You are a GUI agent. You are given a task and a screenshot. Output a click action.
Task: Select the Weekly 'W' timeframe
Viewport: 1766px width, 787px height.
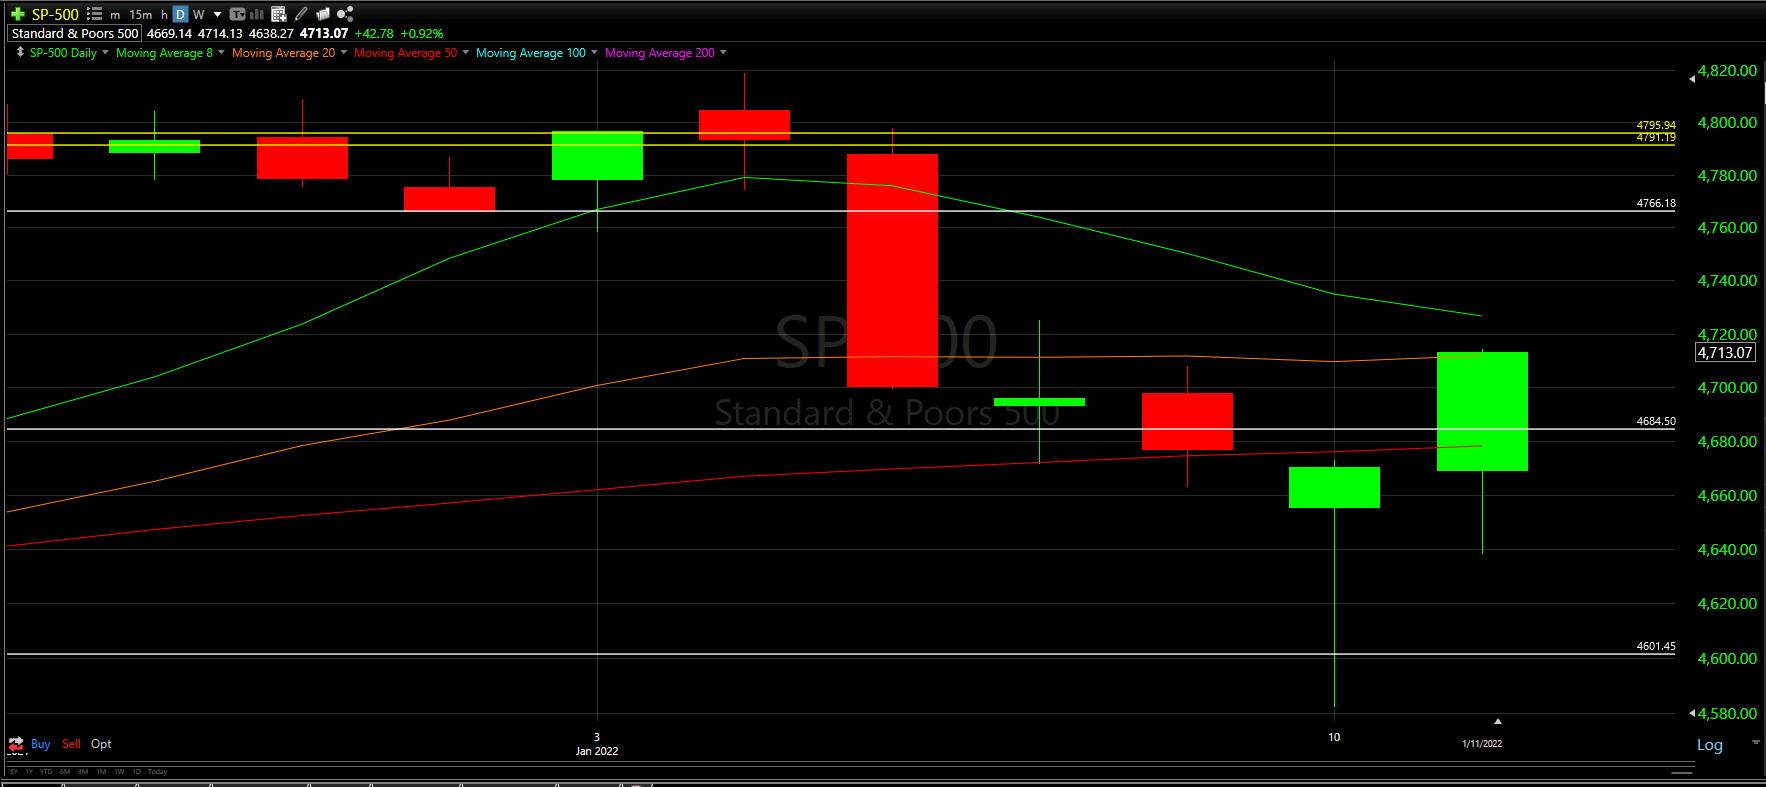click(198, 15)
